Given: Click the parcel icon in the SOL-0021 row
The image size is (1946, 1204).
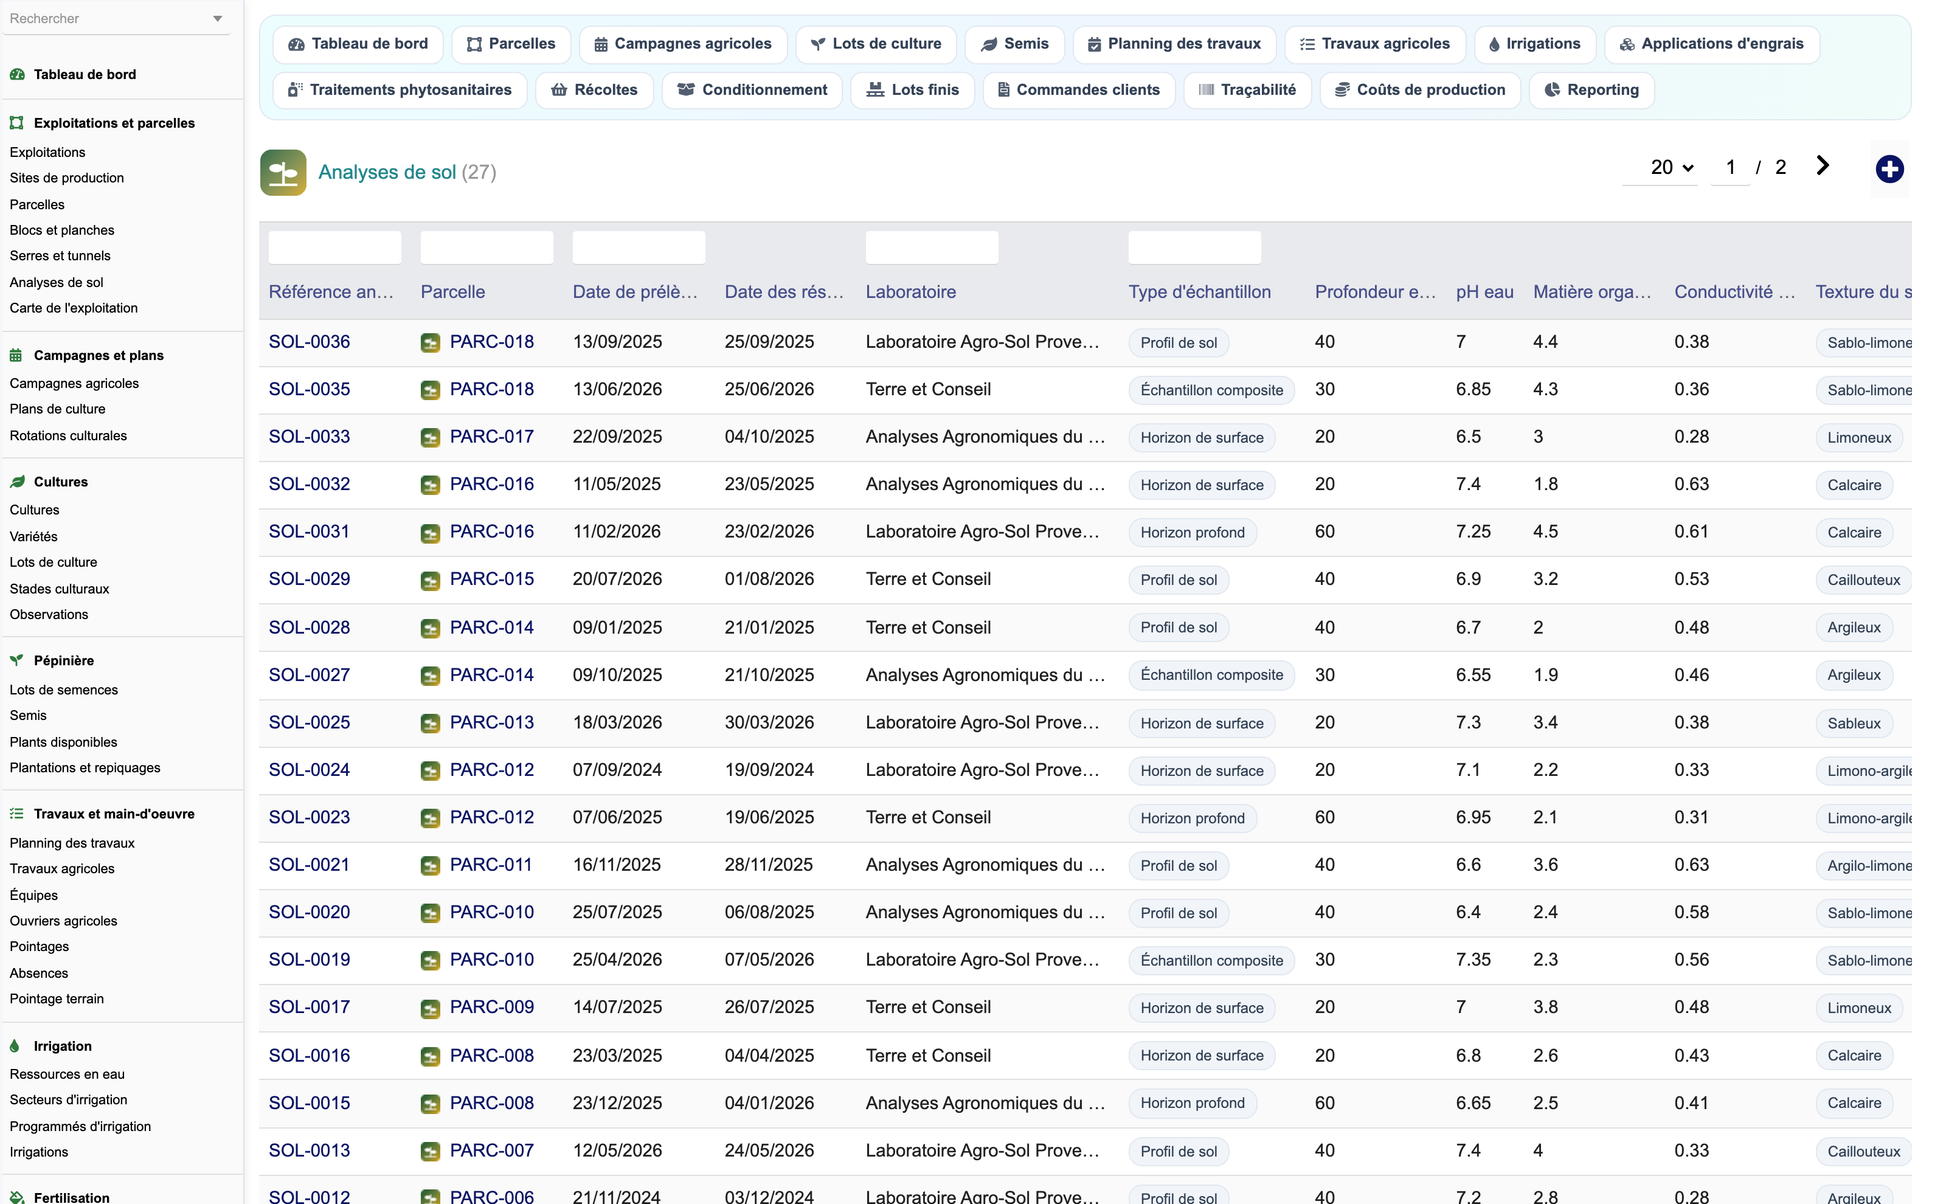Looking at the screenshot, I should click(x=430, y=866).
